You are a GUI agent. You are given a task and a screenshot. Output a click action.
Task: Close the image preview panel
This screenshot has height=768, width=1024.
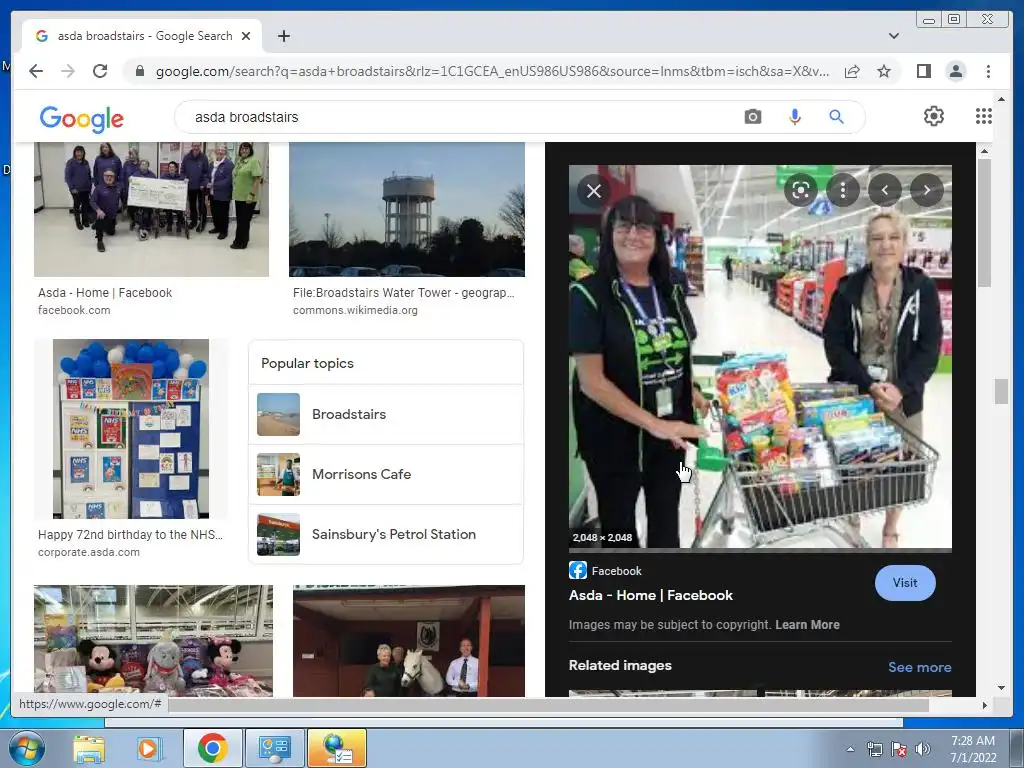tap(594, 191)
